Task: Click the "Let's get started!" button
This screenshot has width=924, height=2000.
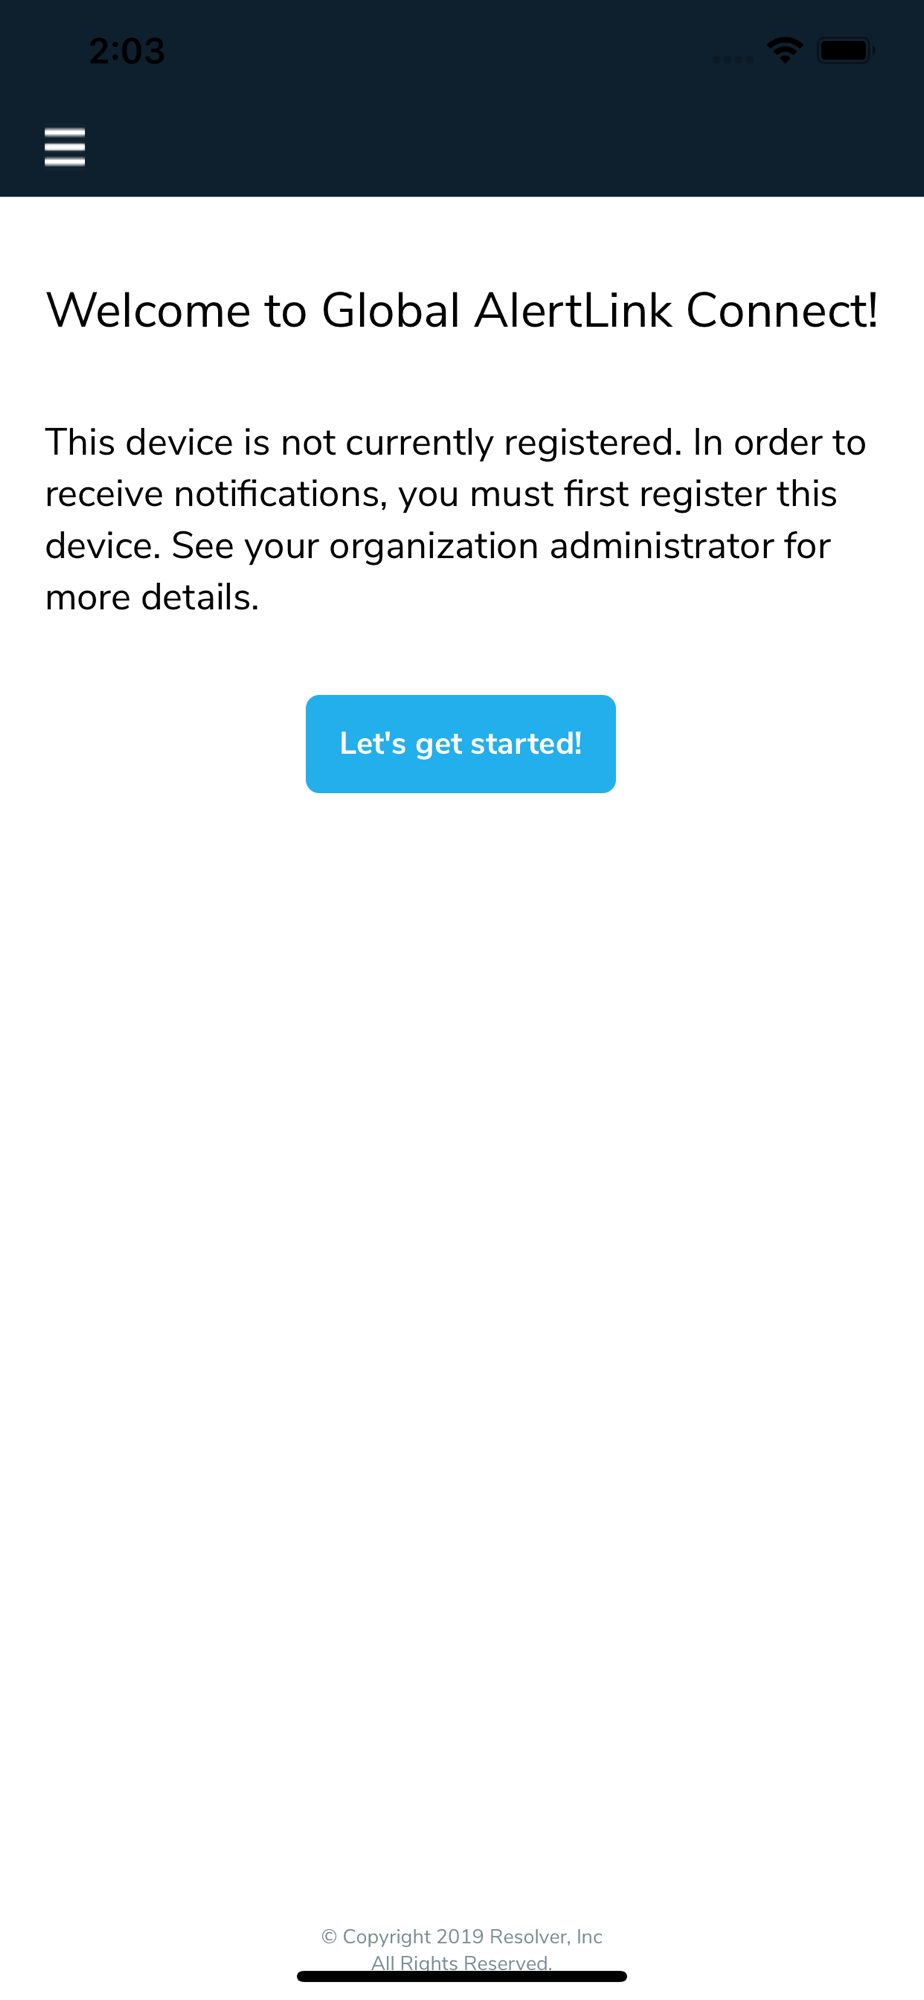Action: click(x=461, y=744)
